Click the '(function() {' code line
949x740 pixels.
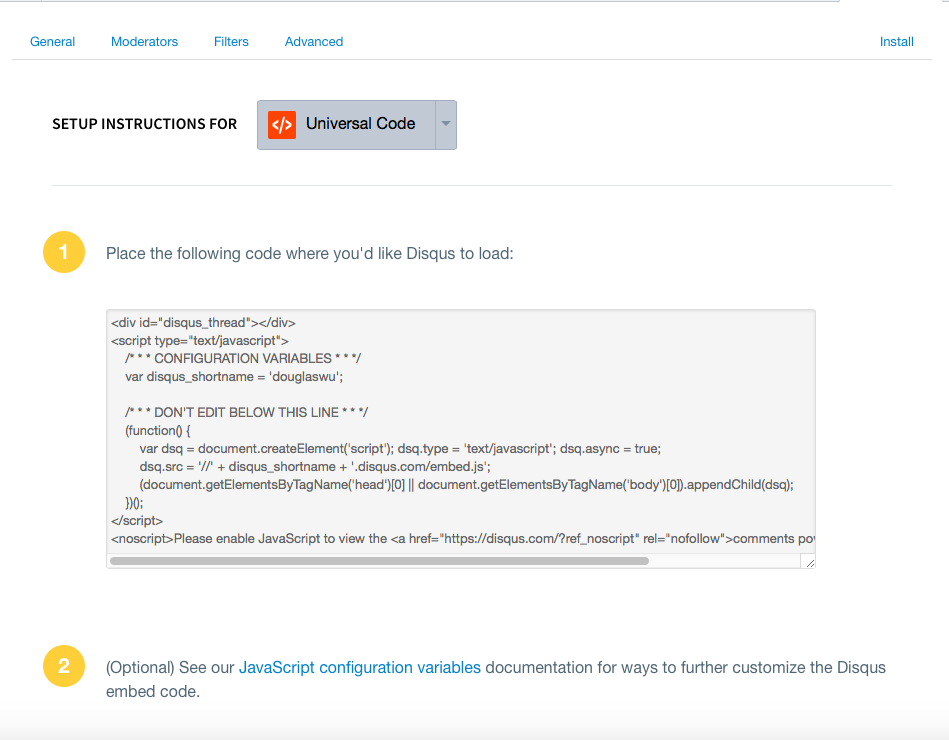[x=158, y=431]
